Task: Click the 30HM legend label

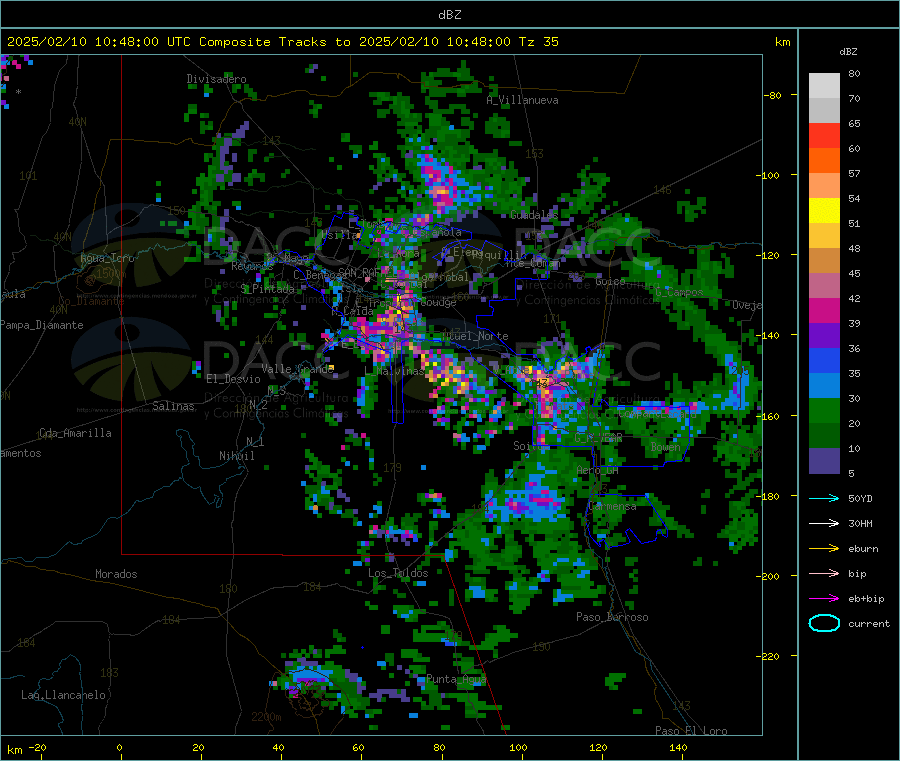Action: pos(860,523)
